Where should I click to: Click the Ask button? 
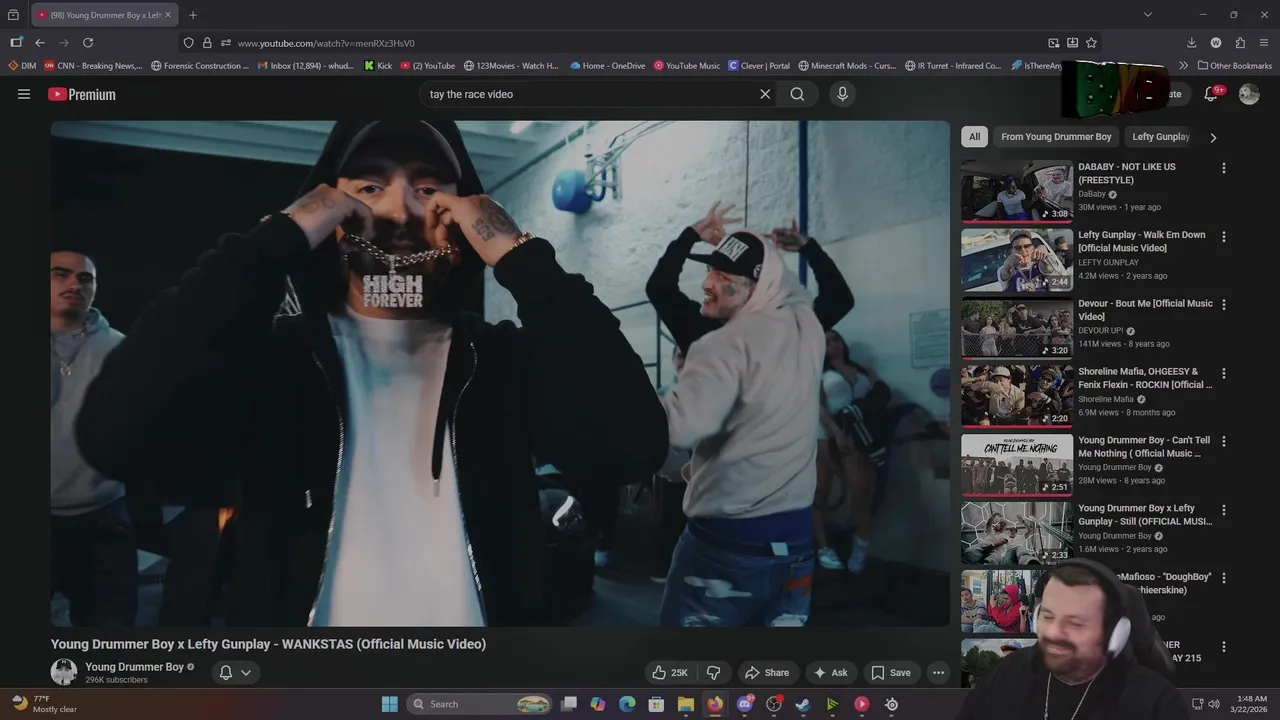(830, 673)
